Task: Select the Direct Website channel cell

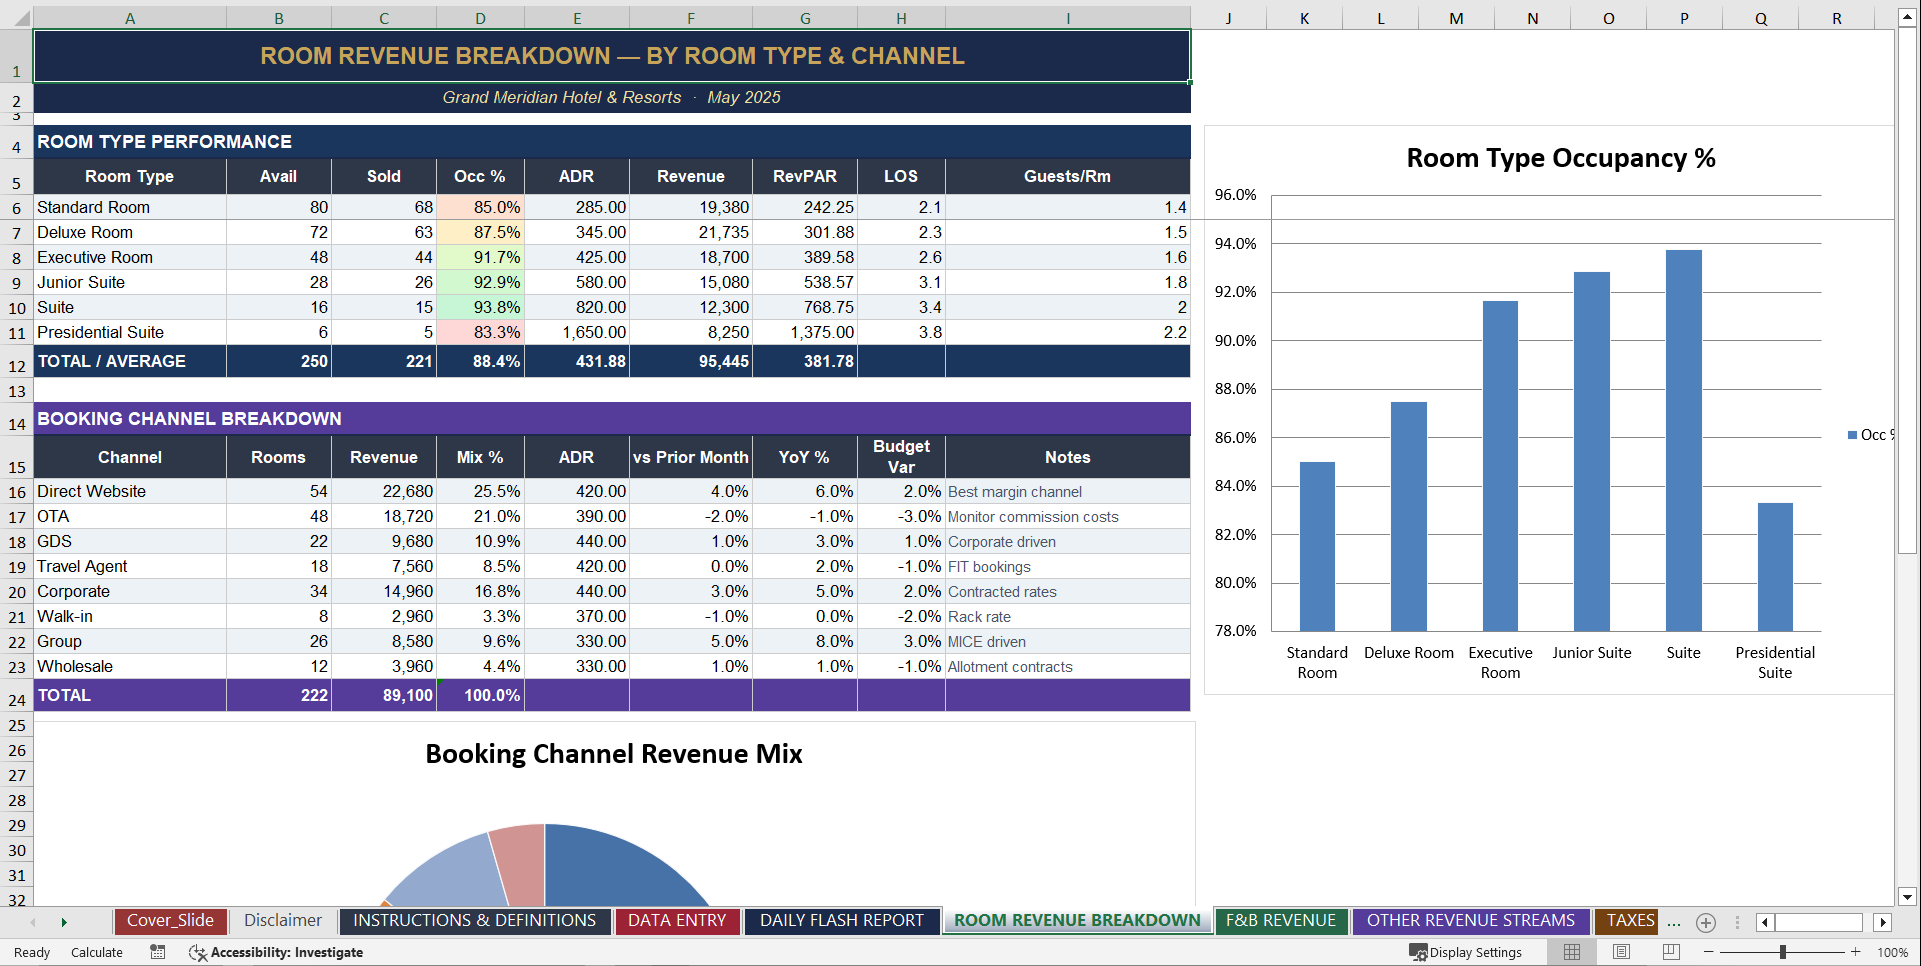Action: pyautogui.click(x=130, y=491)
